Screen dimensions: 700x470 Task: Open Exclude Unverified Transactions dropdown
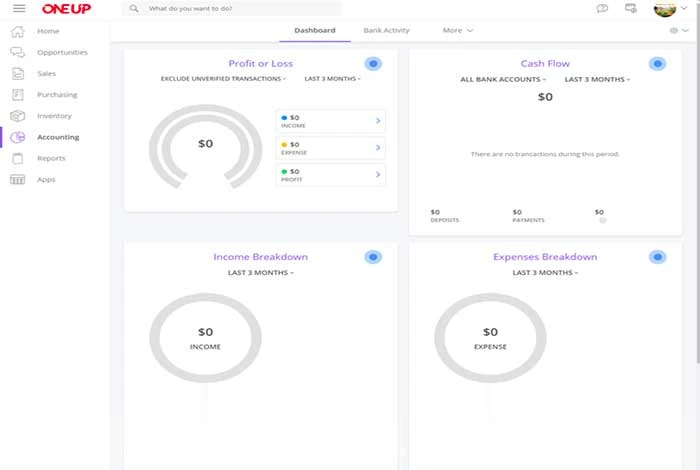click(223, 79)
